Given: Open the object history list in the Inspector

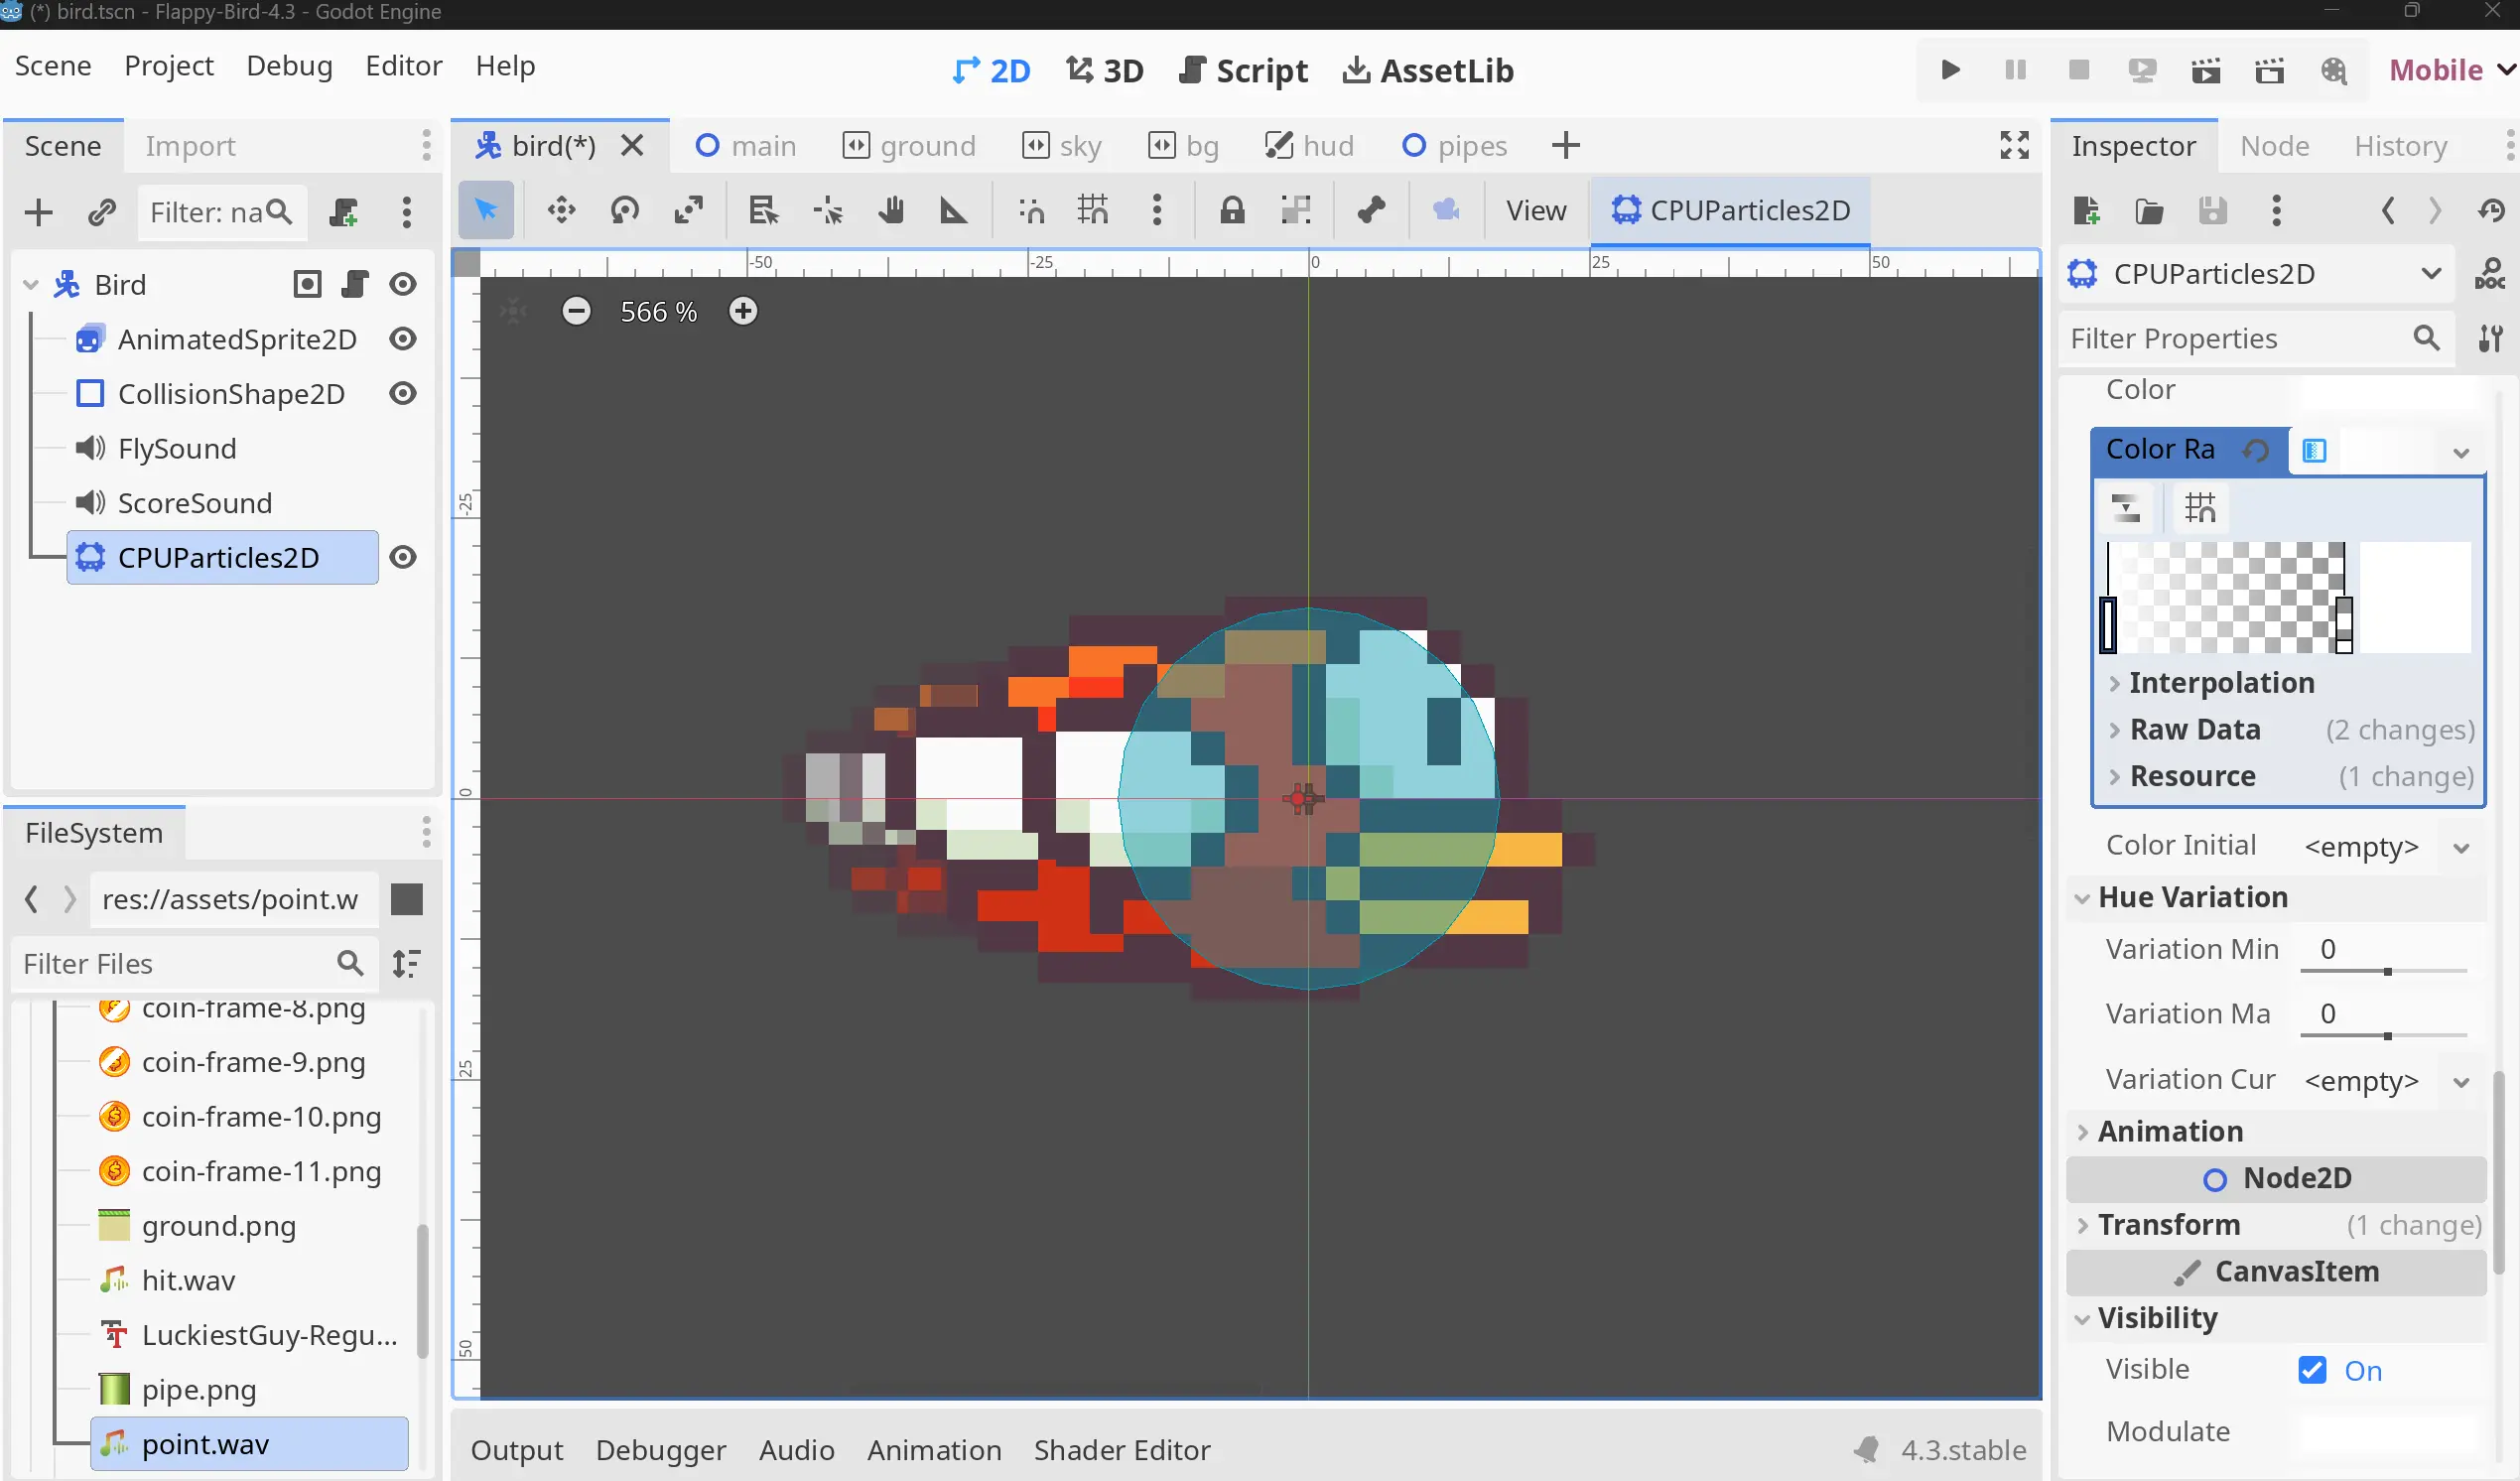Looking at the screenshot, I should click(2491, 210).
